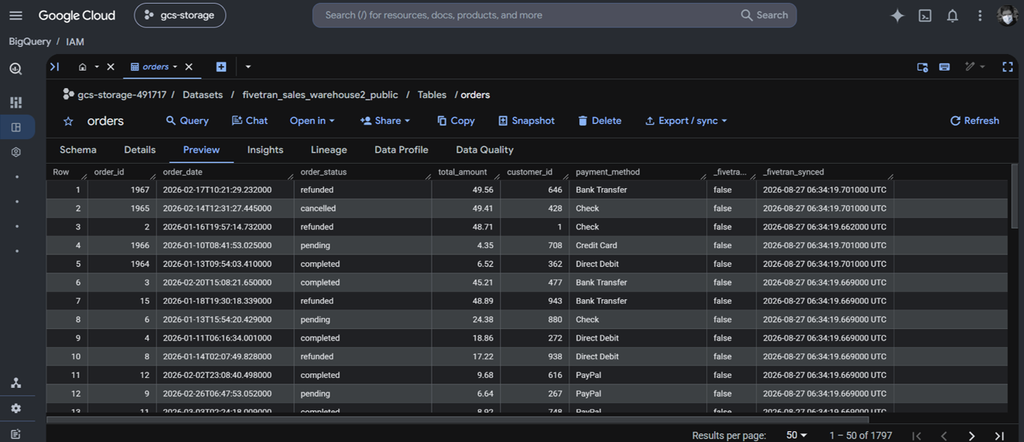Open the notifications bell
1024x442 pixels.
click(952, 16)
